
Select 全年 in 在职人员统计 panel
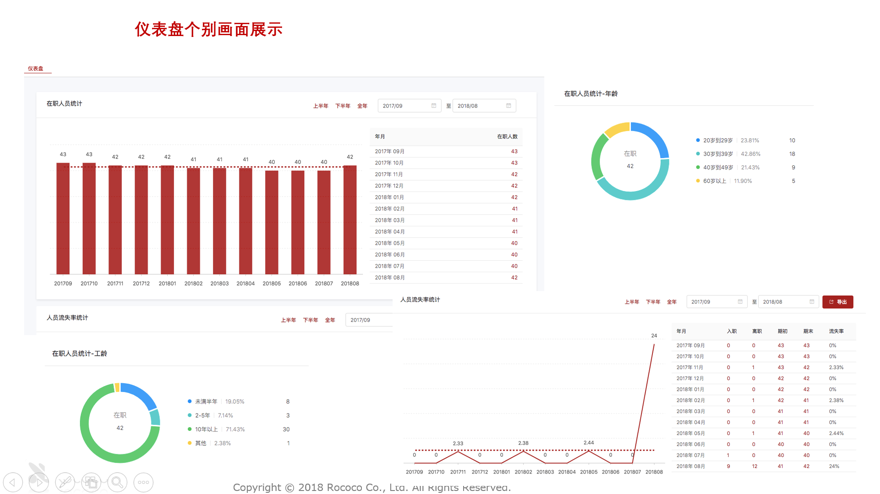click(x=362, y=106)
